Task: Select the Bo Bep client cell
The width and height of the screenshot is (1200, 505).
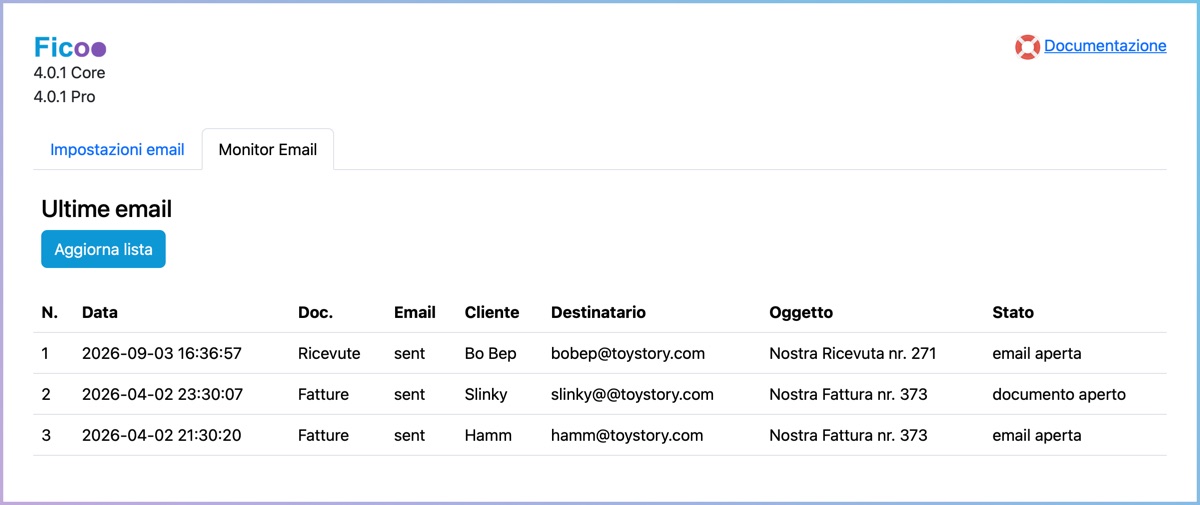Action: pos(490,353)
